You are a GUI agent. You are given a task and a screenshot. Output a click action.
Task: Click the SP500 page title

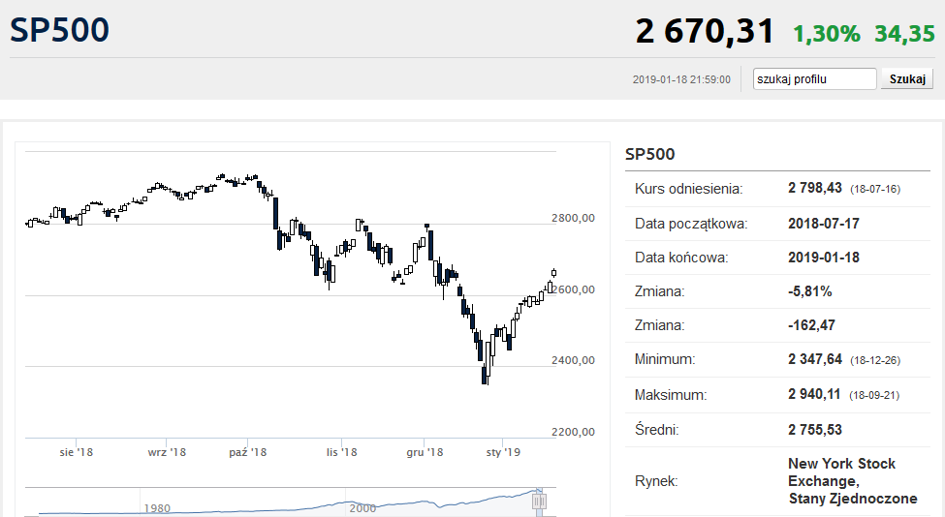(x=60, y=30)
